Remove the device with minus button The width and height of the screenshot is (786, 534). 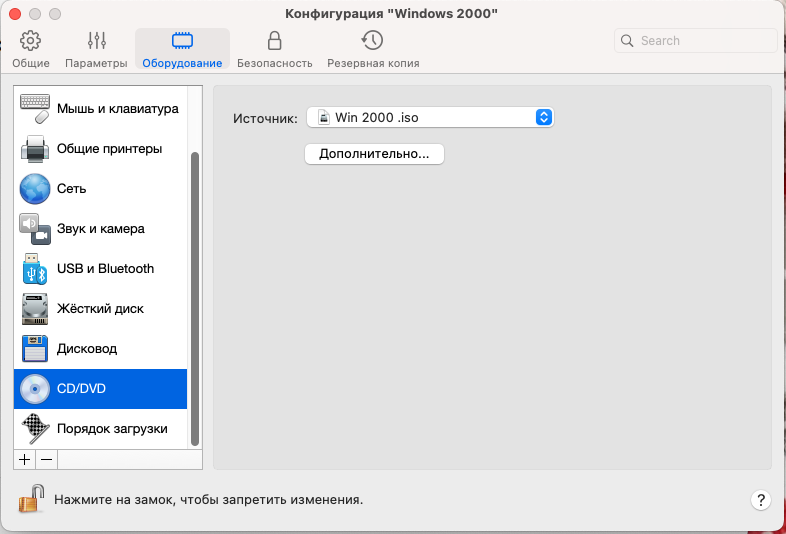tap(46, 459)
